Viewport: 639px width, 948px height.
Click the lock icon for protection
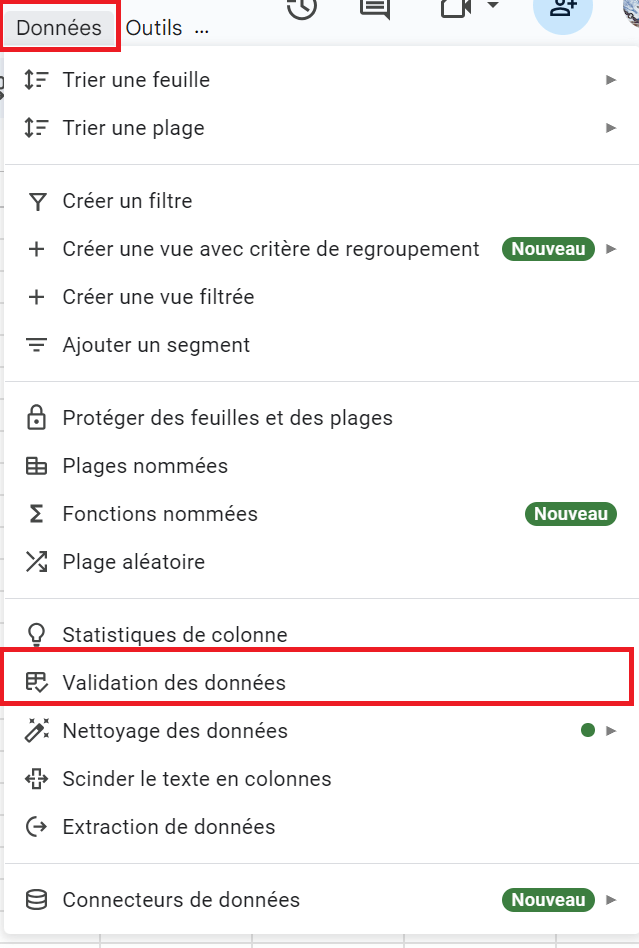36,418
